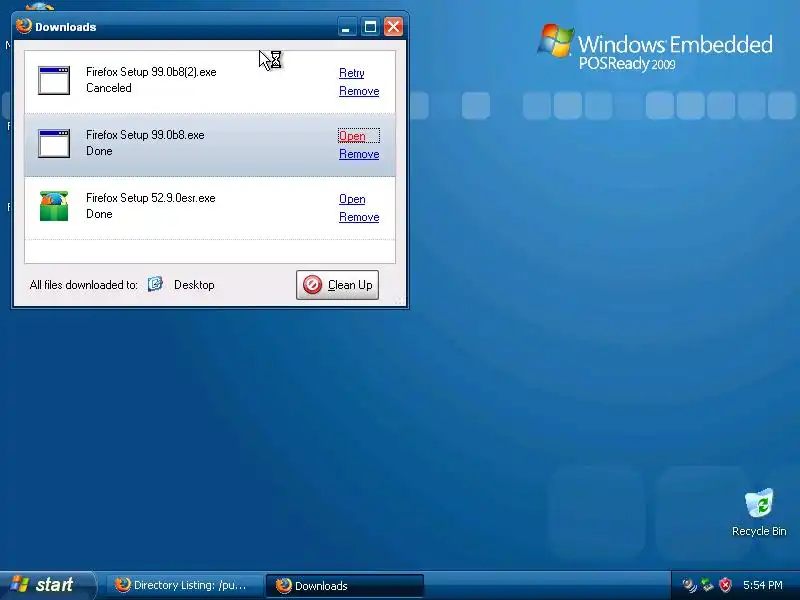Click the Firefox icon in Downloads title bar
The image size is (800, 600).
pyautogui.click(x=23, y=26)
